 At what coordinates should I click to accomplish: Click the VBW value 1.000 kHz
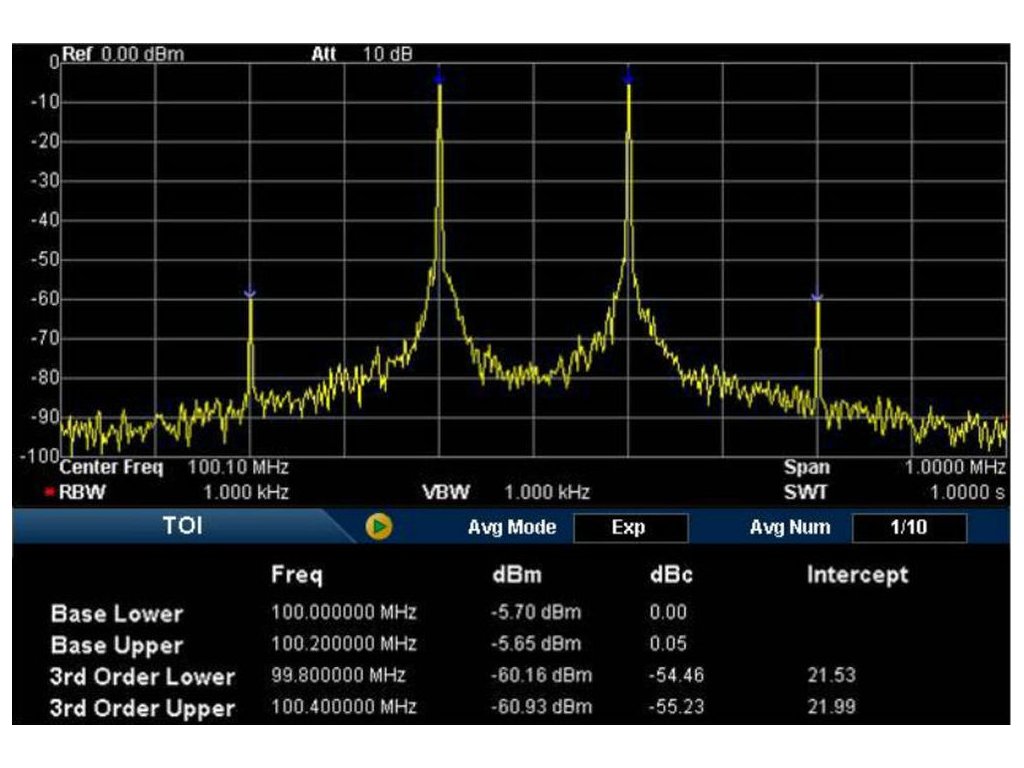547,492
